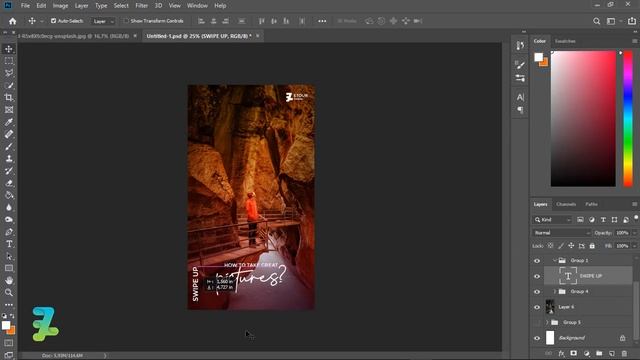640x360 pixels.
Task: Select the Hand tool
Action: click(9, 280)
